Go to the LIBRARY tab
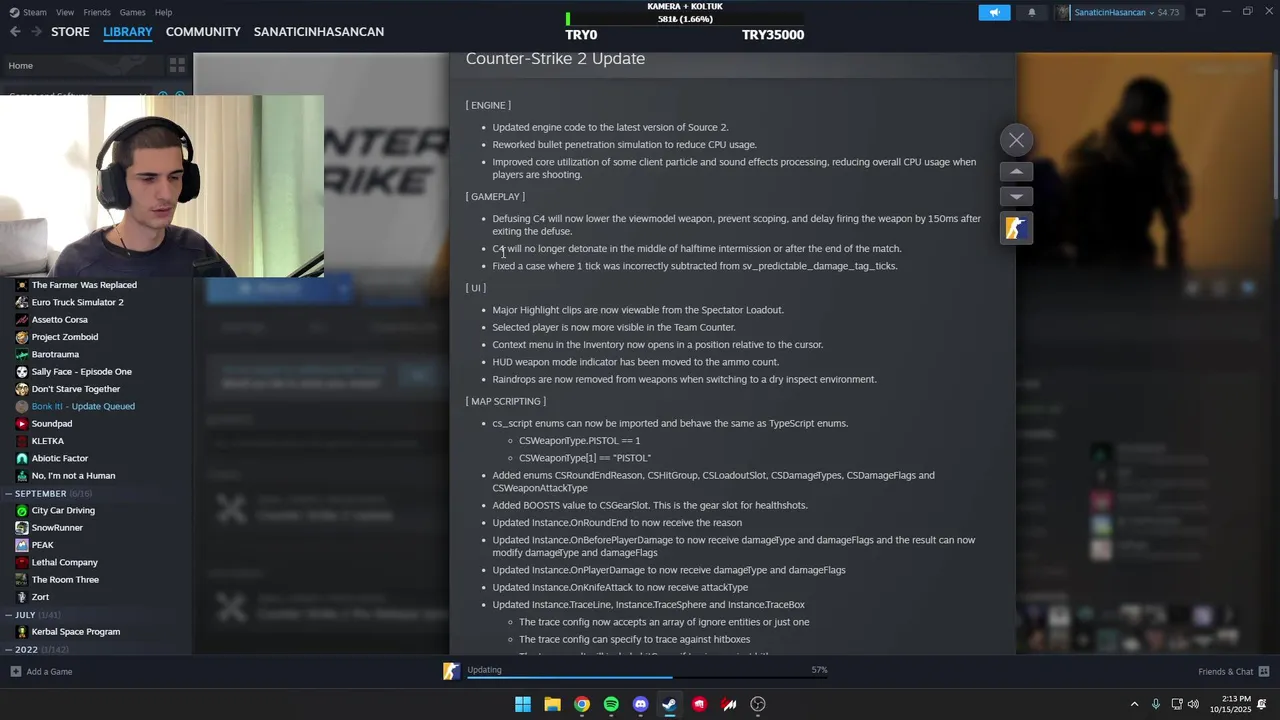Viewport: 1280px width, 720px height. pyautogui.click(x=128, y=32)
